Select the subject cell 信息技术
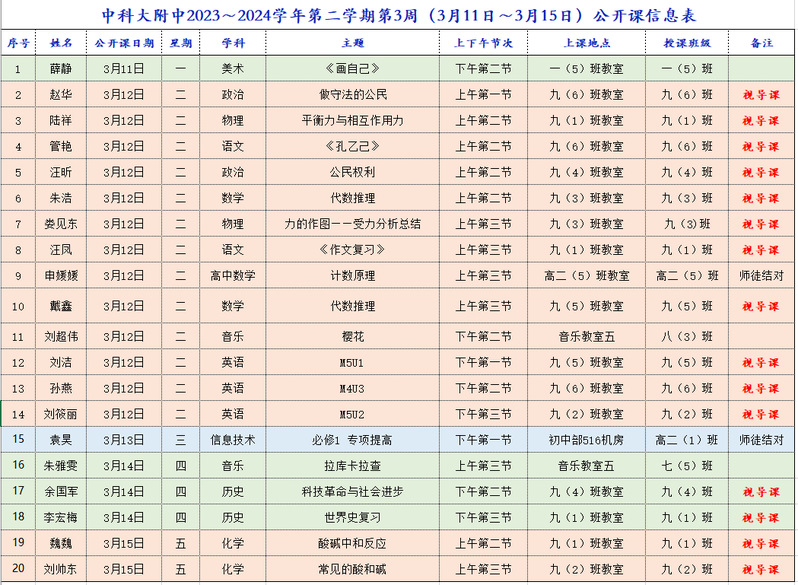This screenshot has width=798, height=585. click(x=233, y=440)
